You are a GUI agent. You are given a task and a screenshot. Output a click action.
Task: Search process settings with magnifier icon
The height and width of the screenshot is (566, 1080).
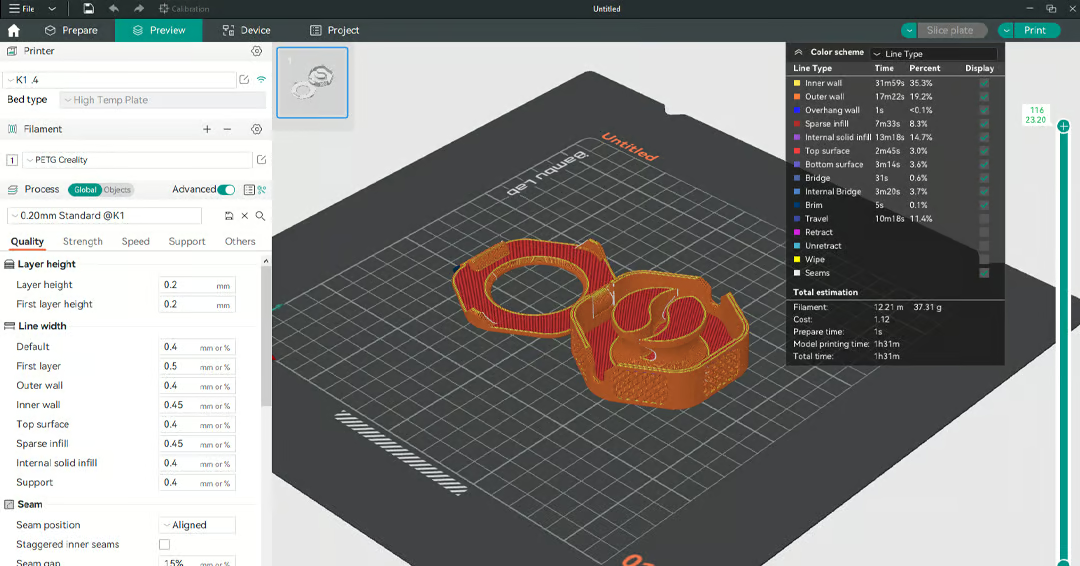pyautogui.click(x=260, y=216)
